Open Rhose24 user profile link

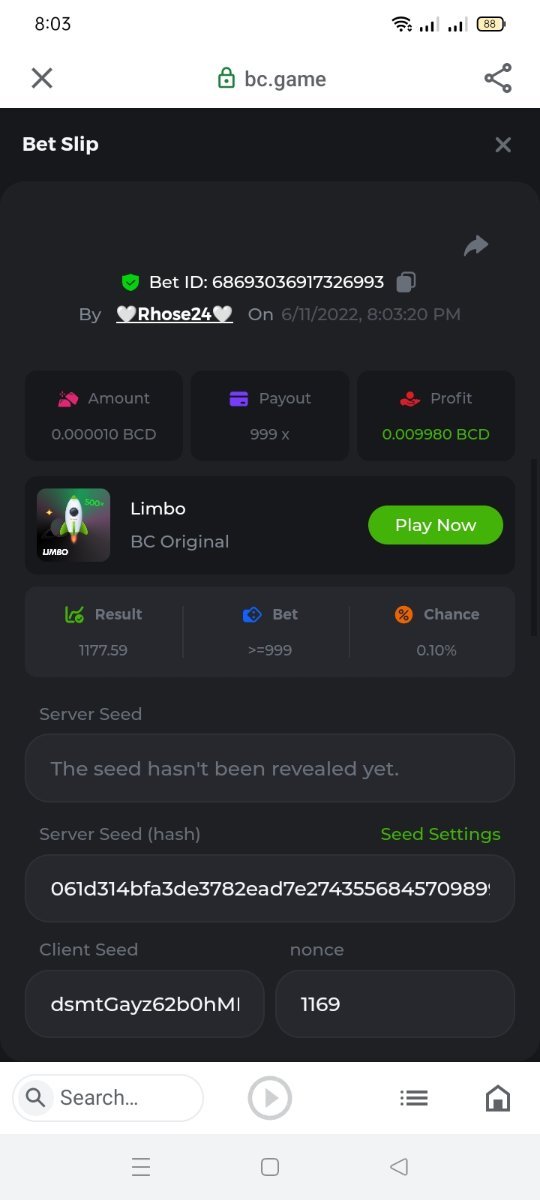pyautogui.click(x=175, y=314)
